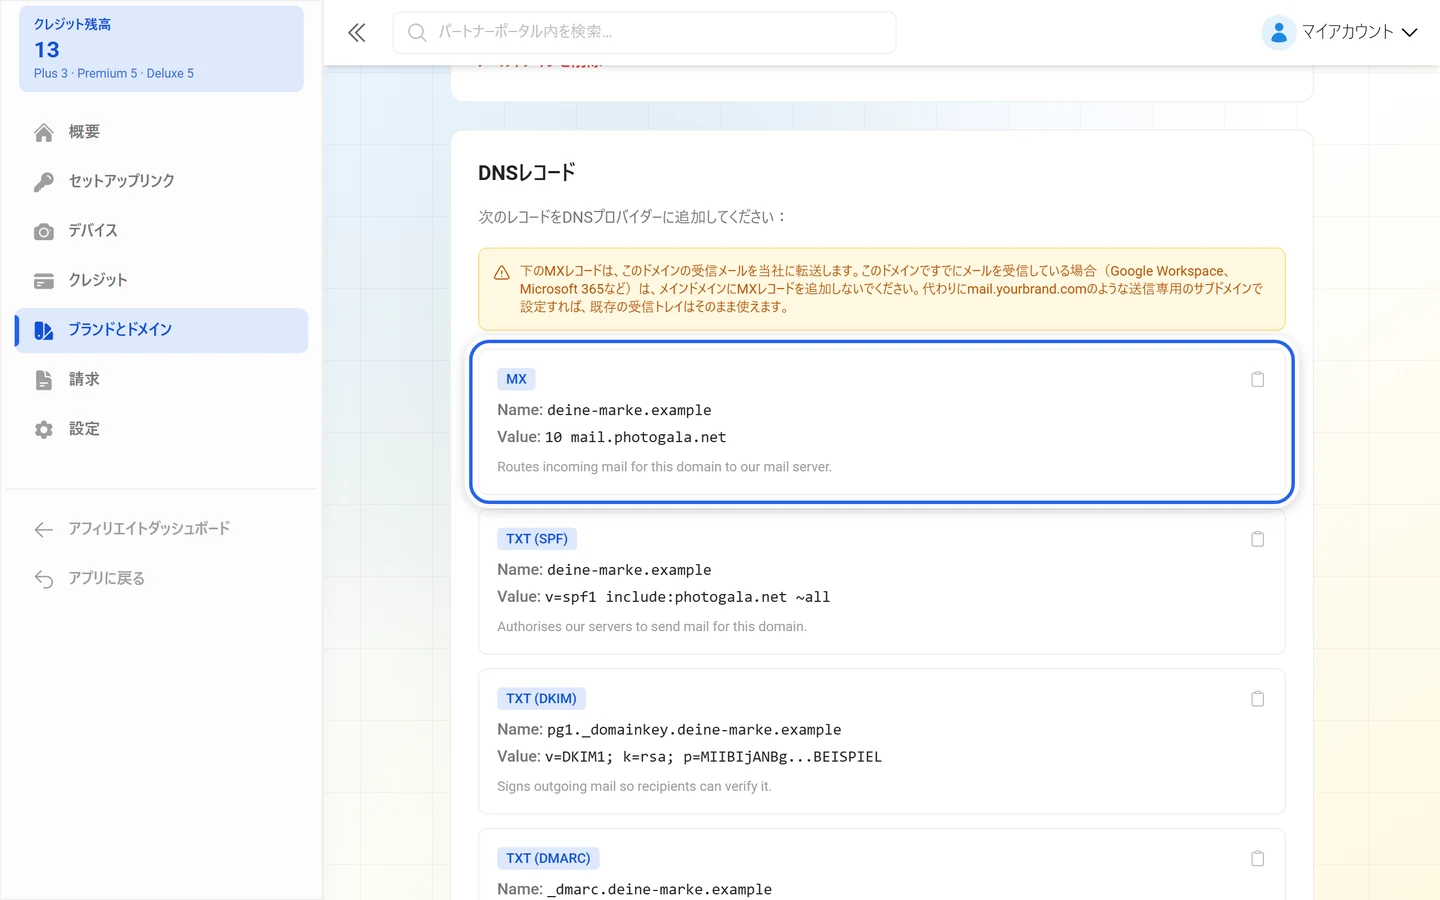1440x900 pixels.
Task: Copy the TXT (SPF) record
Action: (1257, 539)
